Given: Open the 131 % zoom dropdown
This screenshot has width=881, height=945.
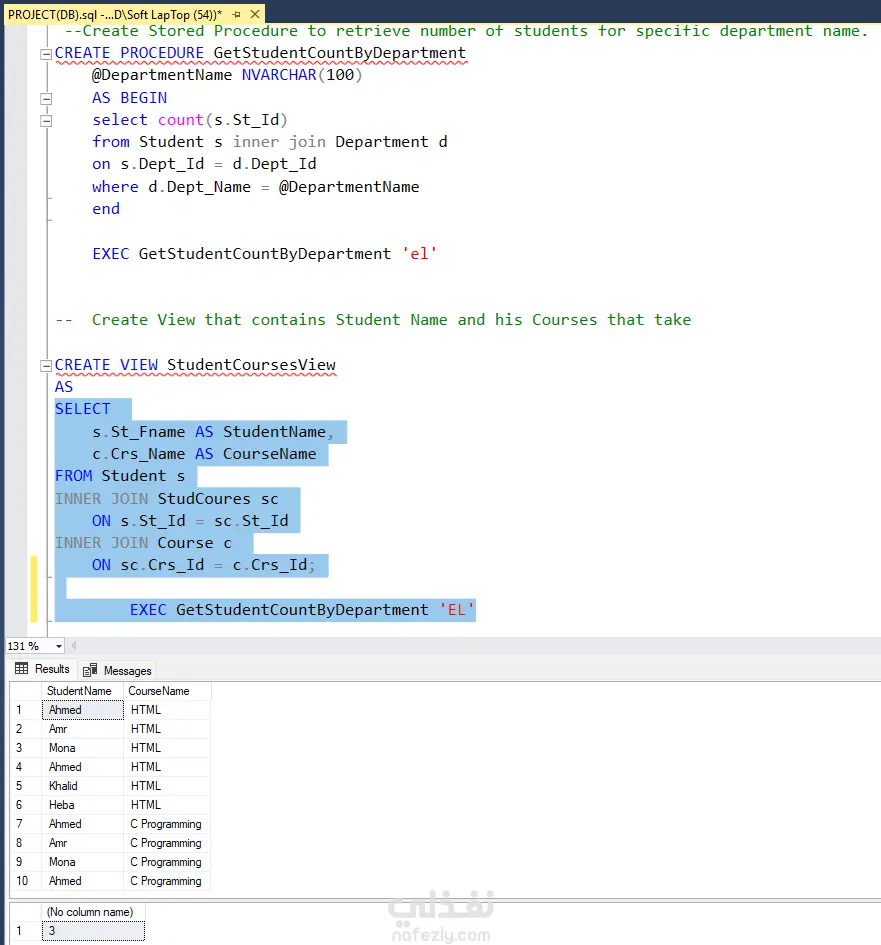Looking at the screenshot, I should (x=58, y=646).
